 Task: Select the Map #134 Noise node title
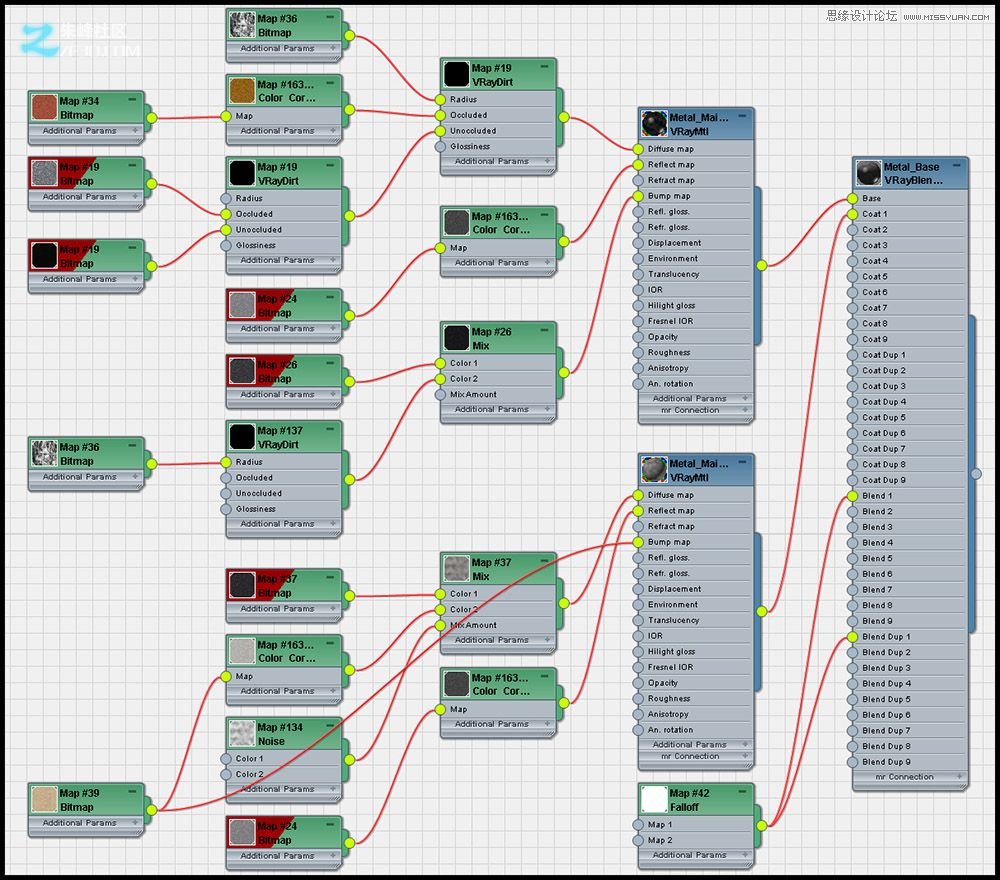pyautogui.click(x=280, y=734)
